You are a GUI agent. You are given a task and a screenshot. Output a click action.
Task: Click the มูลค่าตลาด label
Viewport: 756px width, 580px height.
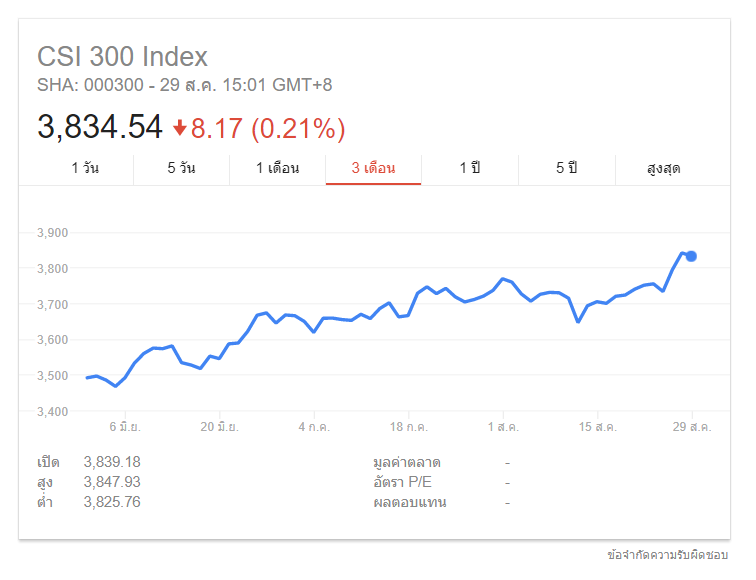407,462
